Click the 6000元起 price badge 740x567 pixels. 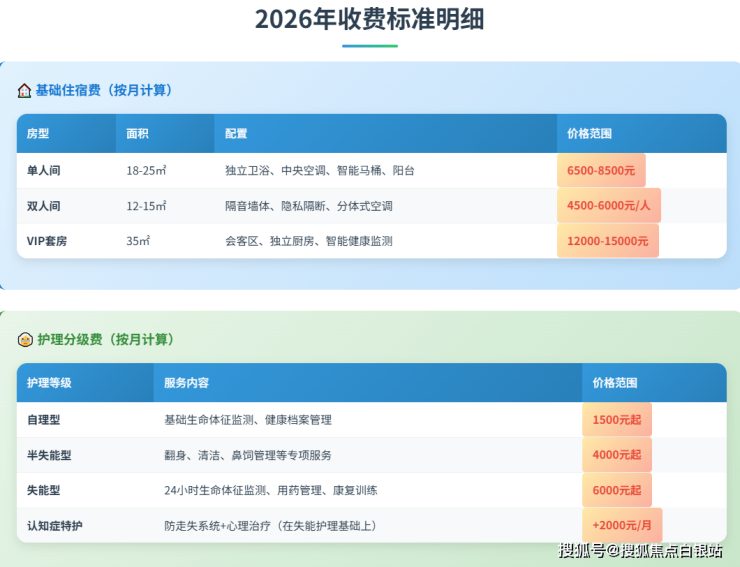616,490
